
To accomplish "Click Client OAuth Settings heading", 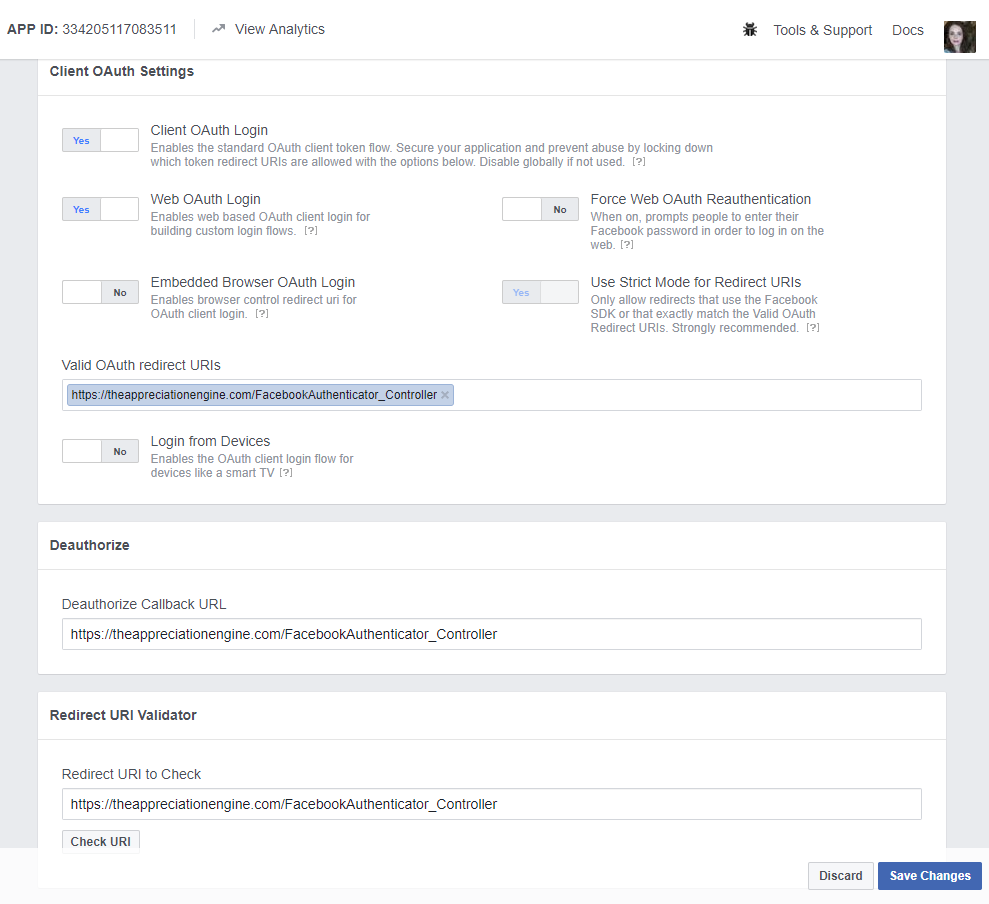I will pyautogui.click(x=122, y=71).
